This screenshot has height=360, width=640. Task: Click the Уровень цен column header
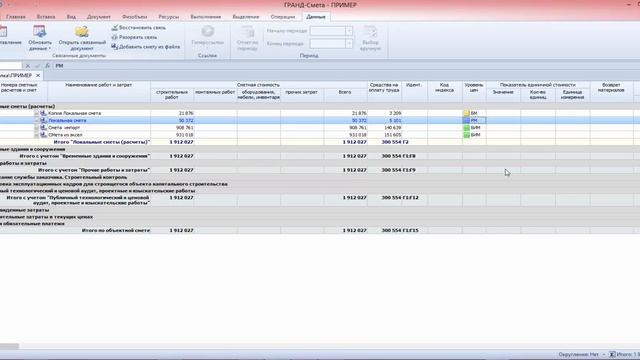pyautogui.click(x=474, y=91)
